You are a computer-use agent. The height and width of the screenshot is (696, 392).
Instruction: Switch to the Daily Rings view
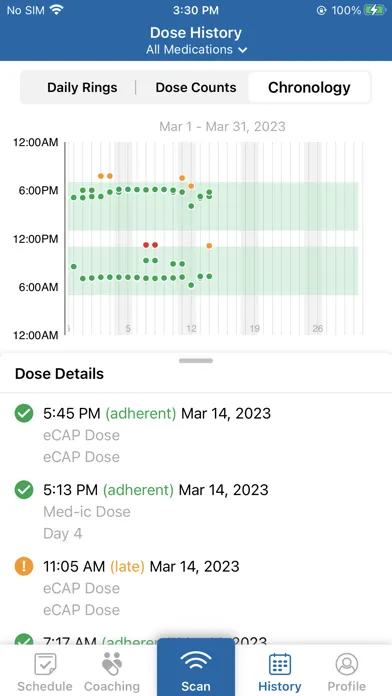(x=82, y=87)
